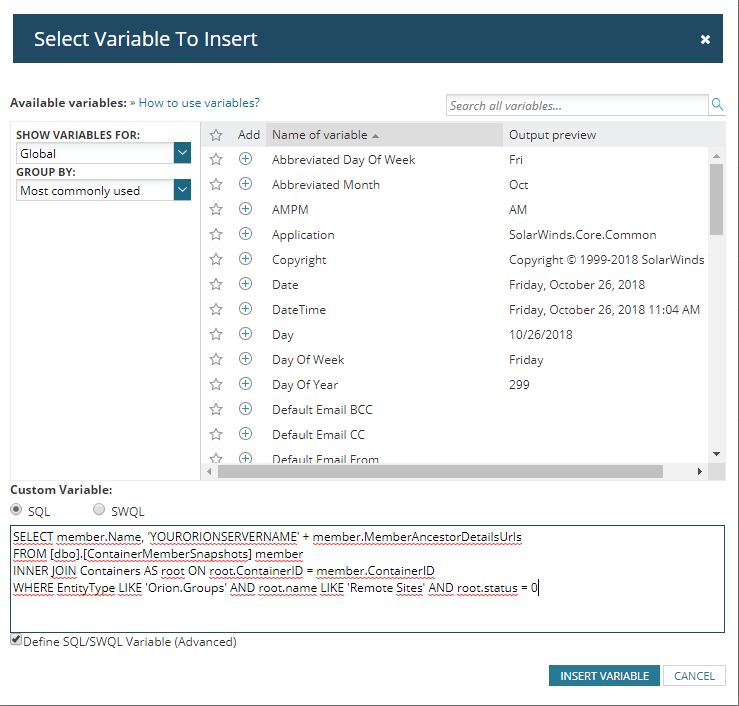739x706 pixels.
Task: Select the AMPM variable name
Action: point(290,210)
